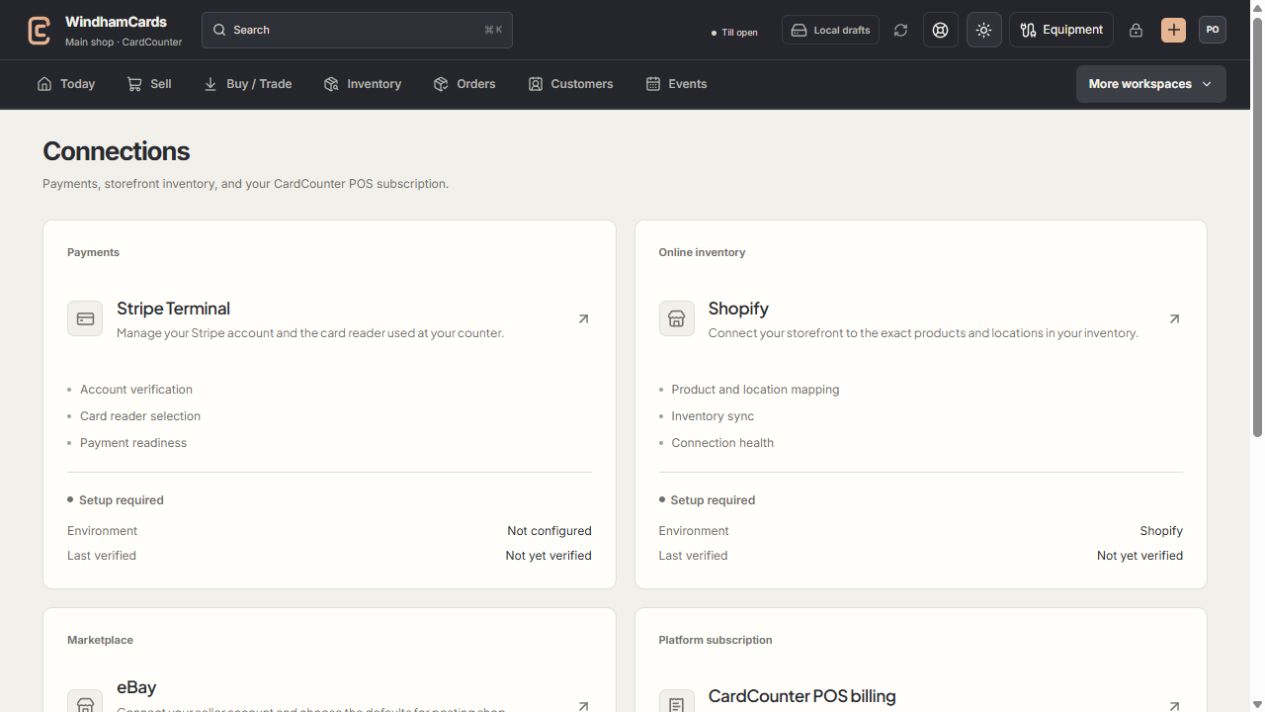Click the Equipment cable icon
This screenshot has width=1265, height=712.
pos(1028,30)
